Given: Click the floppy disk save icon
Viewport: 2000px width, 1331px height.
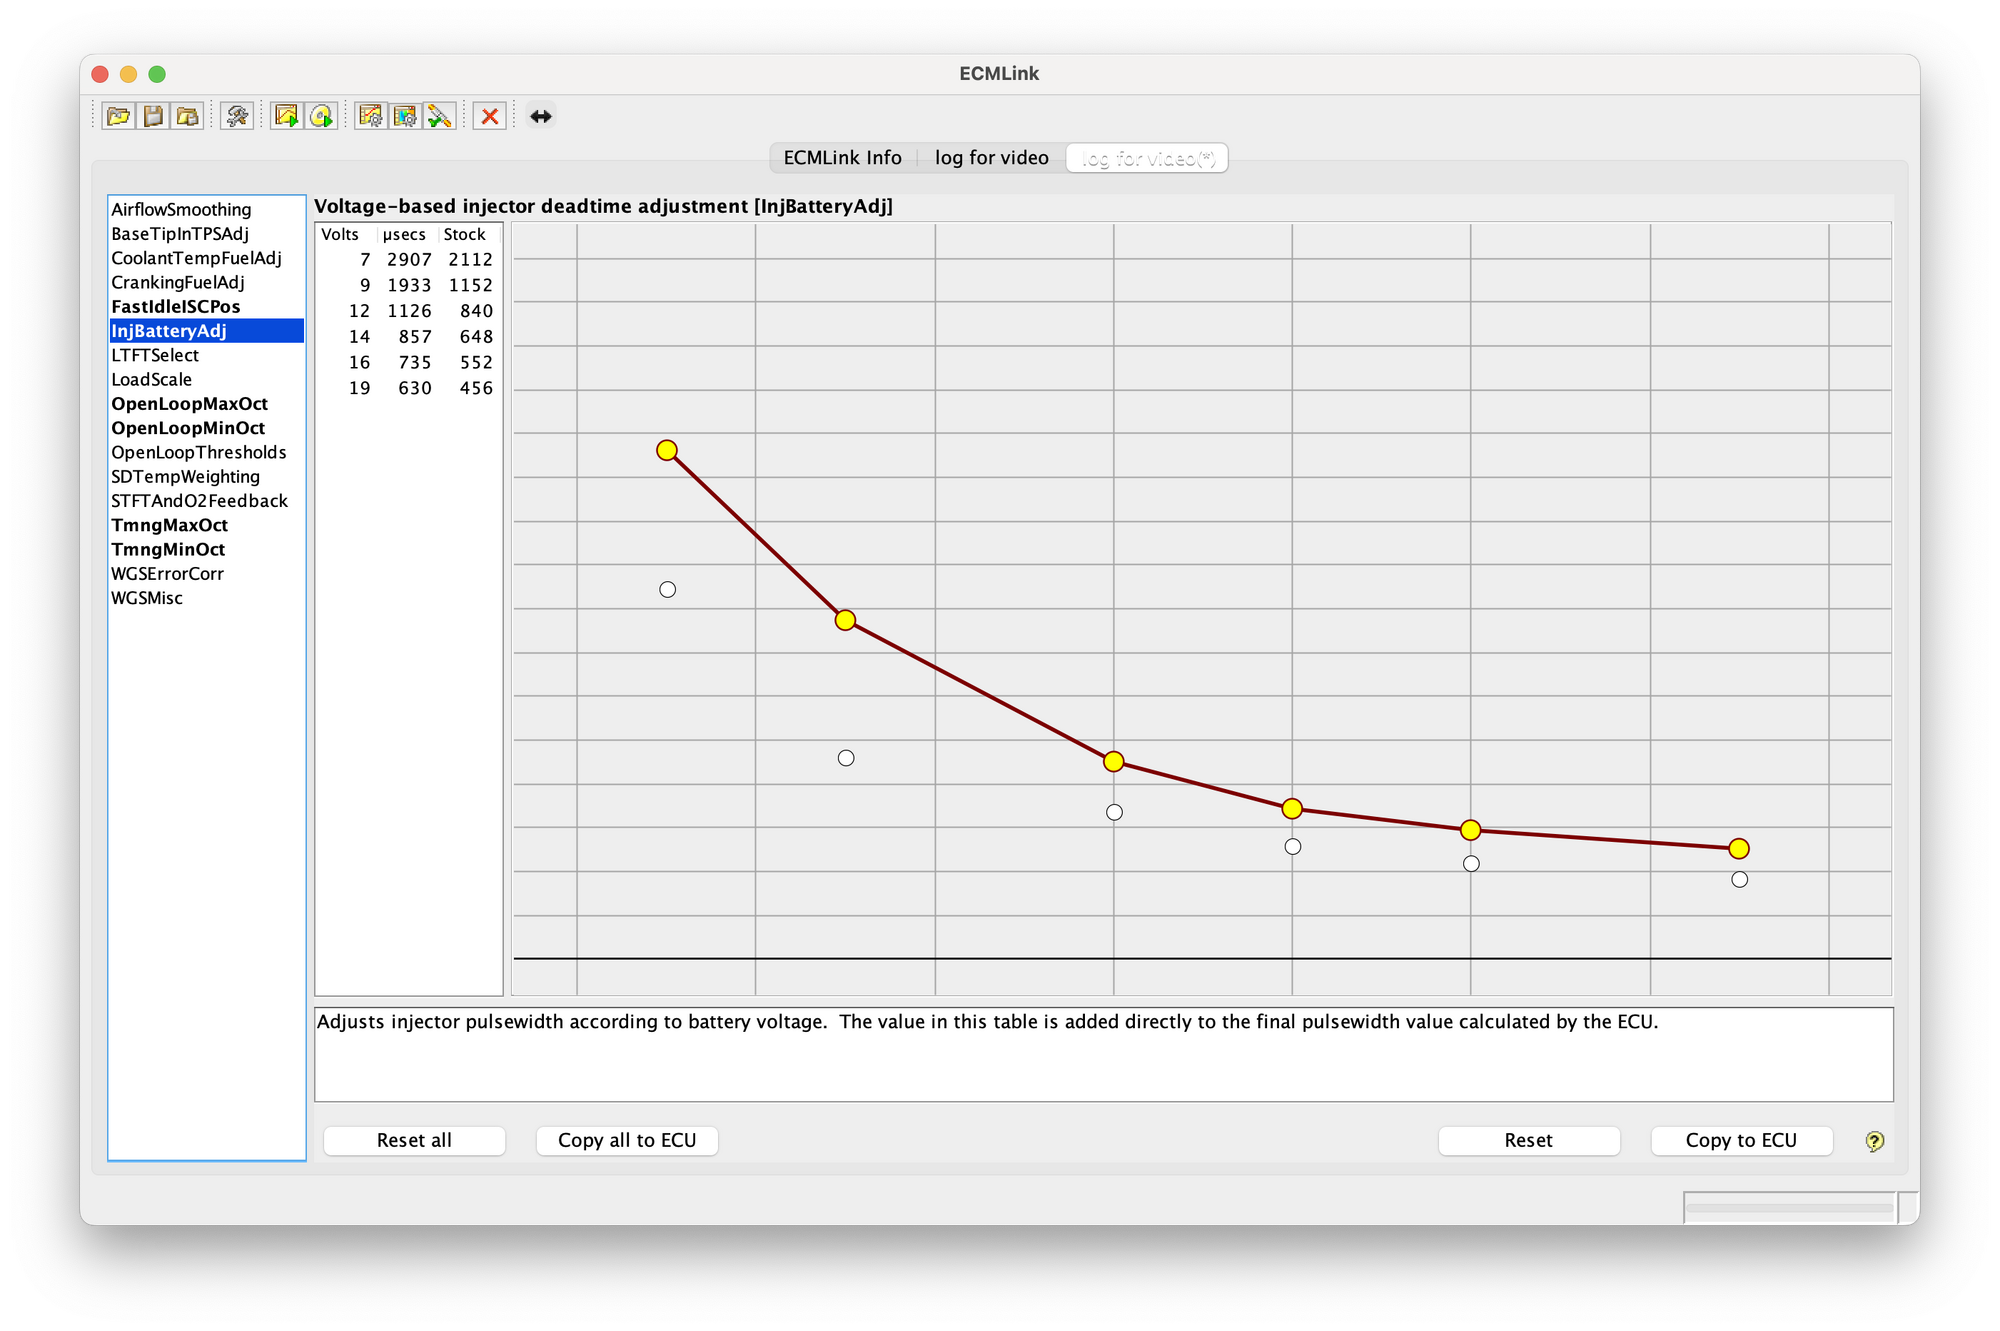Looking at the screenshot, I should tap(153, 116).
